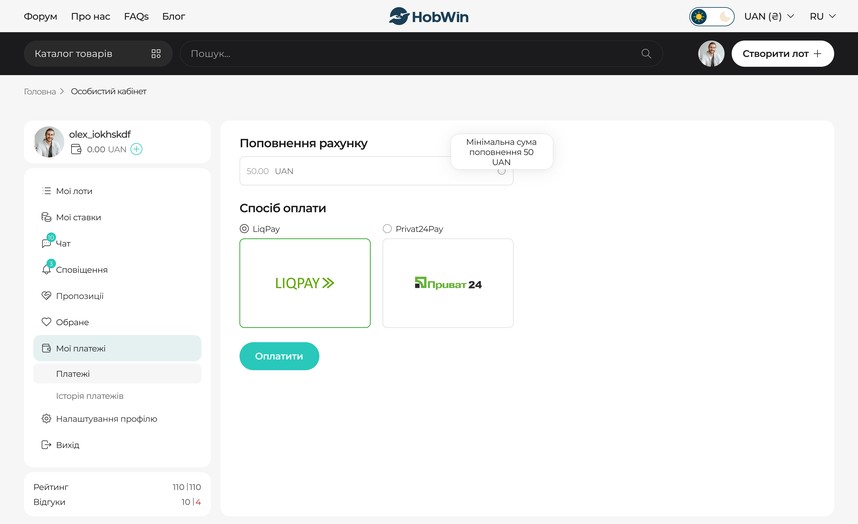
Task: Toggle the light/dark theme switch
Action: point(711,16)
